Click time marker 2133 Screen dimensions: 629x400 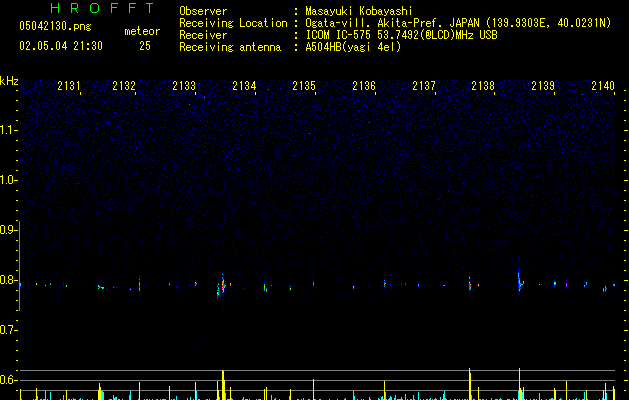[184, 85]
